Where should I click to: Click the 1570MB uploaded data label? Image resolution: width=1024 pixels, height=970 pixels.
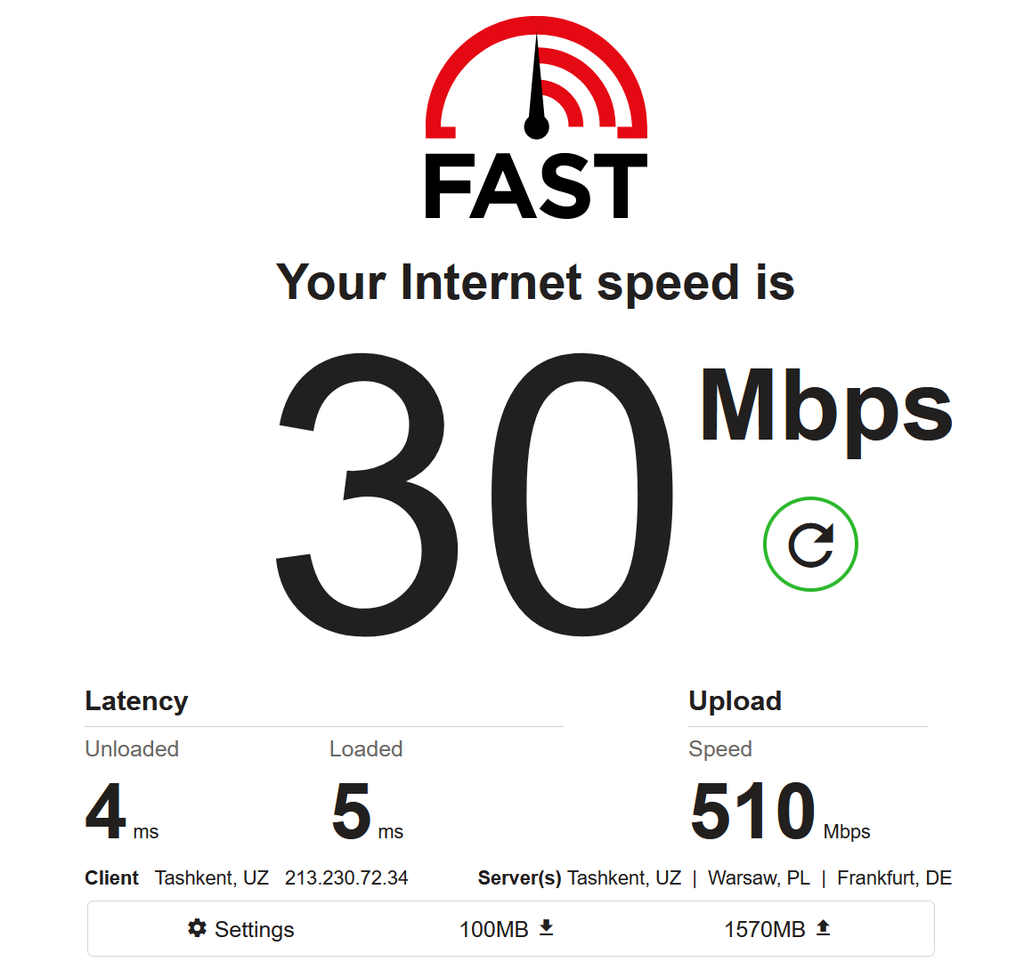coord(765,929)
